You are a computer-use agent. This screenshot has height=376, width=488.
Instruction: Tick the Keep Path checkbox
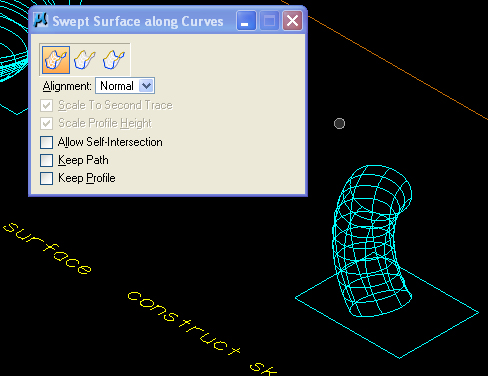click(x=46, y=160)
